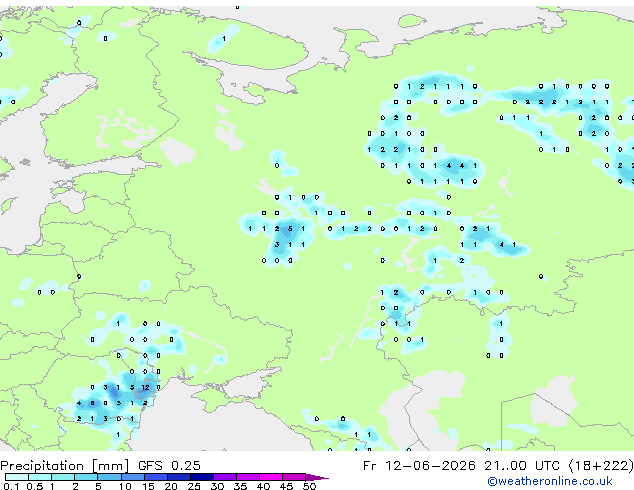The height and width of the screenshot is (490, 634).
Task: Click the 0.1–0.5 mm legend color swatch
Action: [x=17, y=477]
